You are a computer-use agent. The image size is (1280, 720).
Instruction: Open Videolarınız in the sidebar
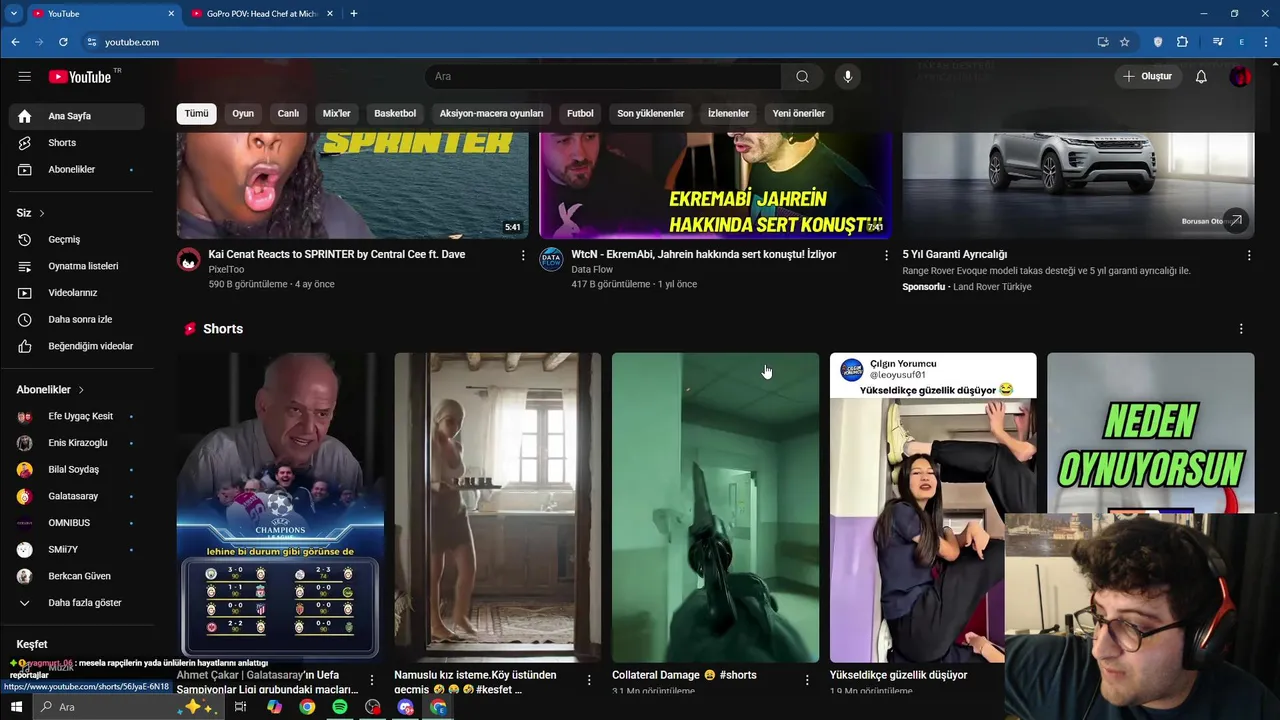click(76, 293)
